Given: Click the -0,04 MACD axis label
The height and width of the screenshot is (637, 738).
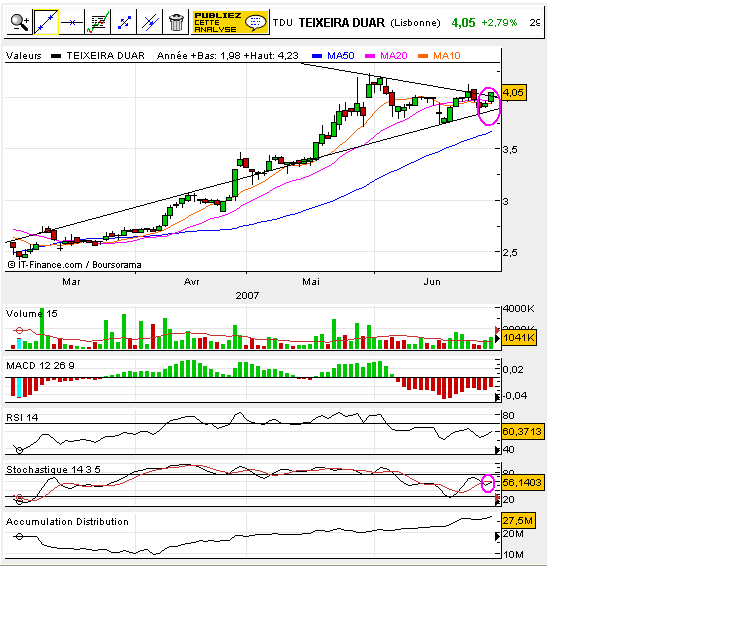Looking at the screenshot, I should [x=515, y=395].
